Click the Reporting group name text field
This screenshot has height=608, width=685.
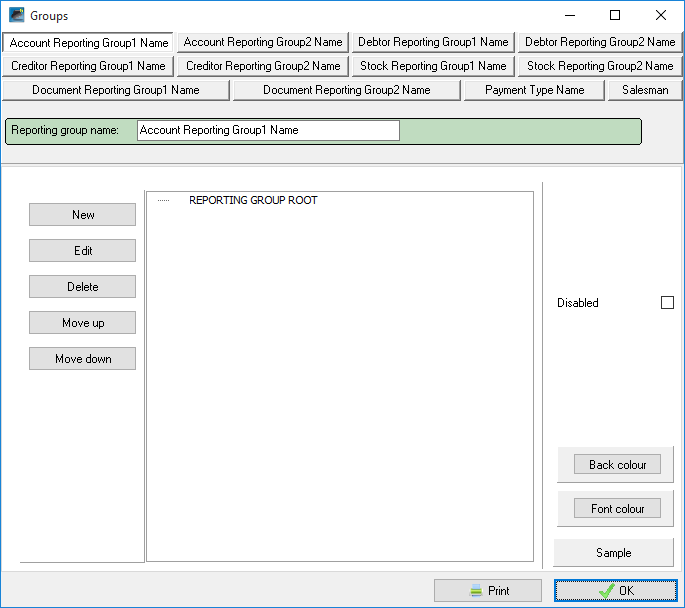click(268, 130)
